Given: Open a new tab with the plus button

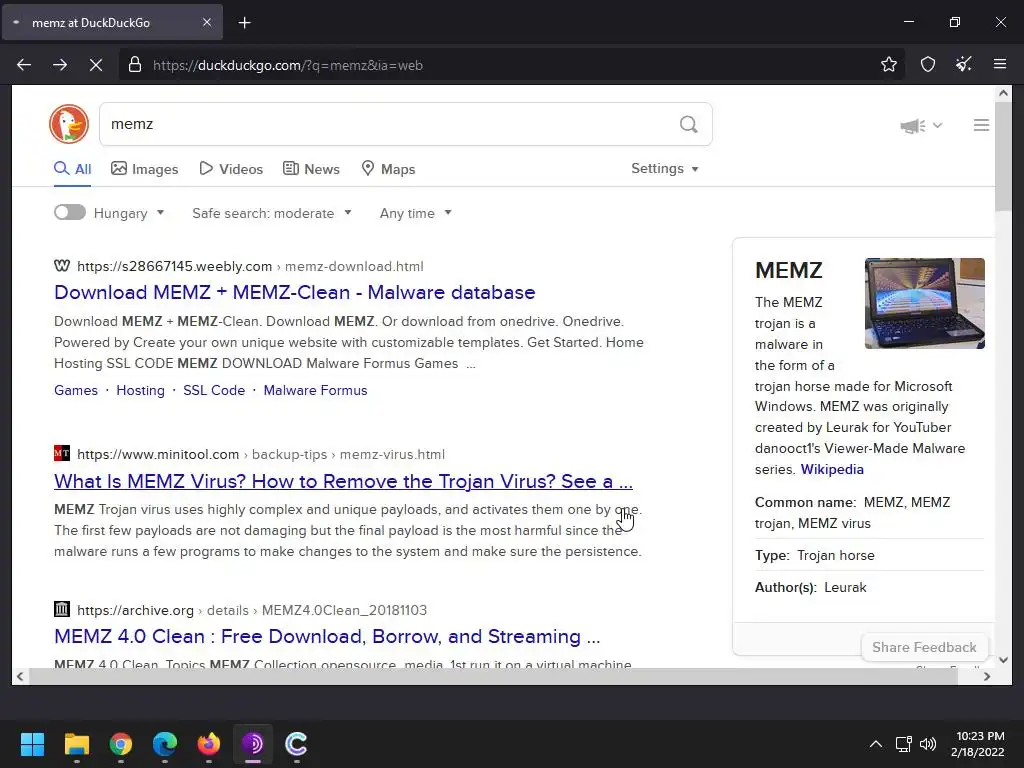Looking at the screenshot, I should click(244, 23).
